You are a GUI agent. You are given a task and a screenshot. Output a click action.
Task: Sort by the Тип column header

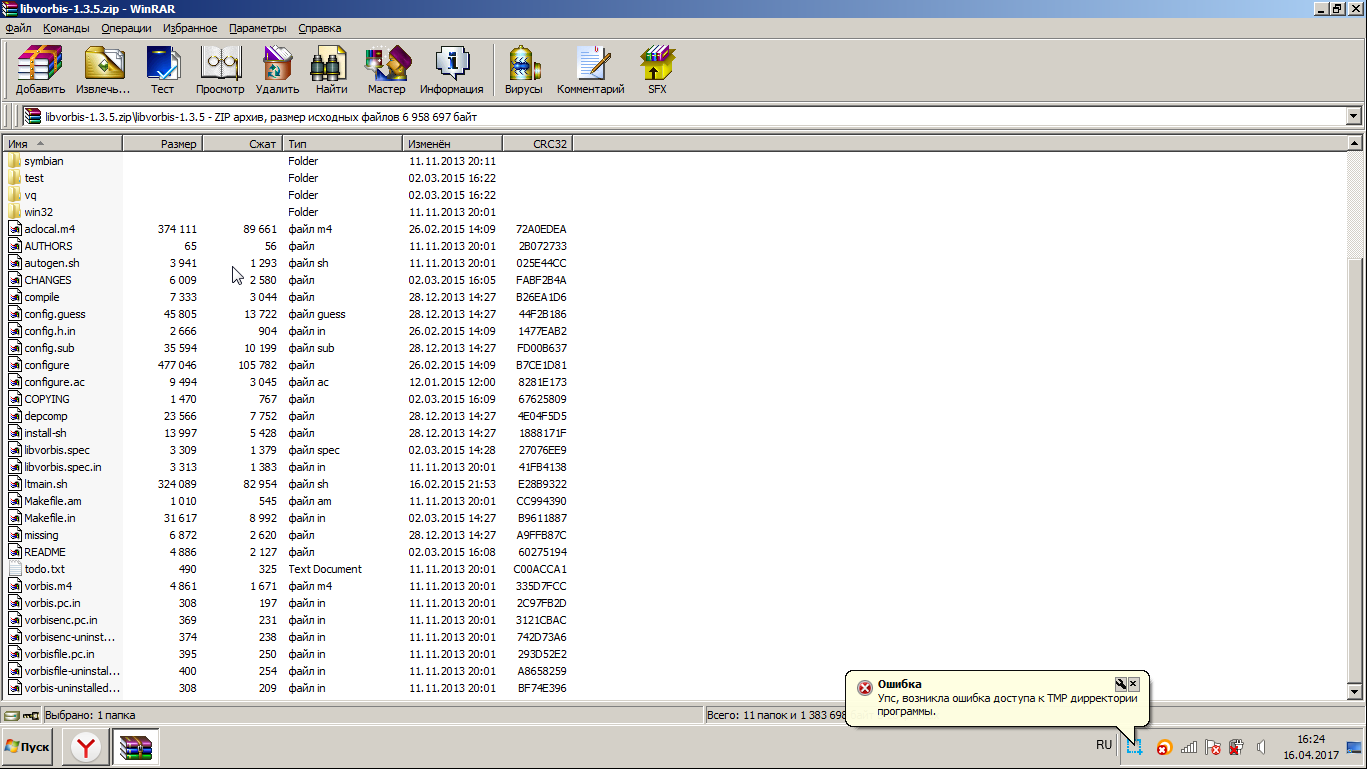tap(342, 144)
